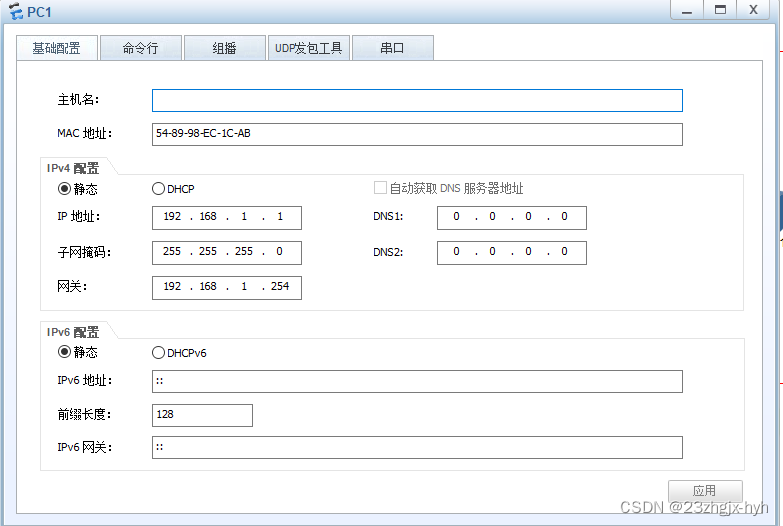783x526 pixels.
Task: Click the DNS1 label
Action: coord(388,217)
